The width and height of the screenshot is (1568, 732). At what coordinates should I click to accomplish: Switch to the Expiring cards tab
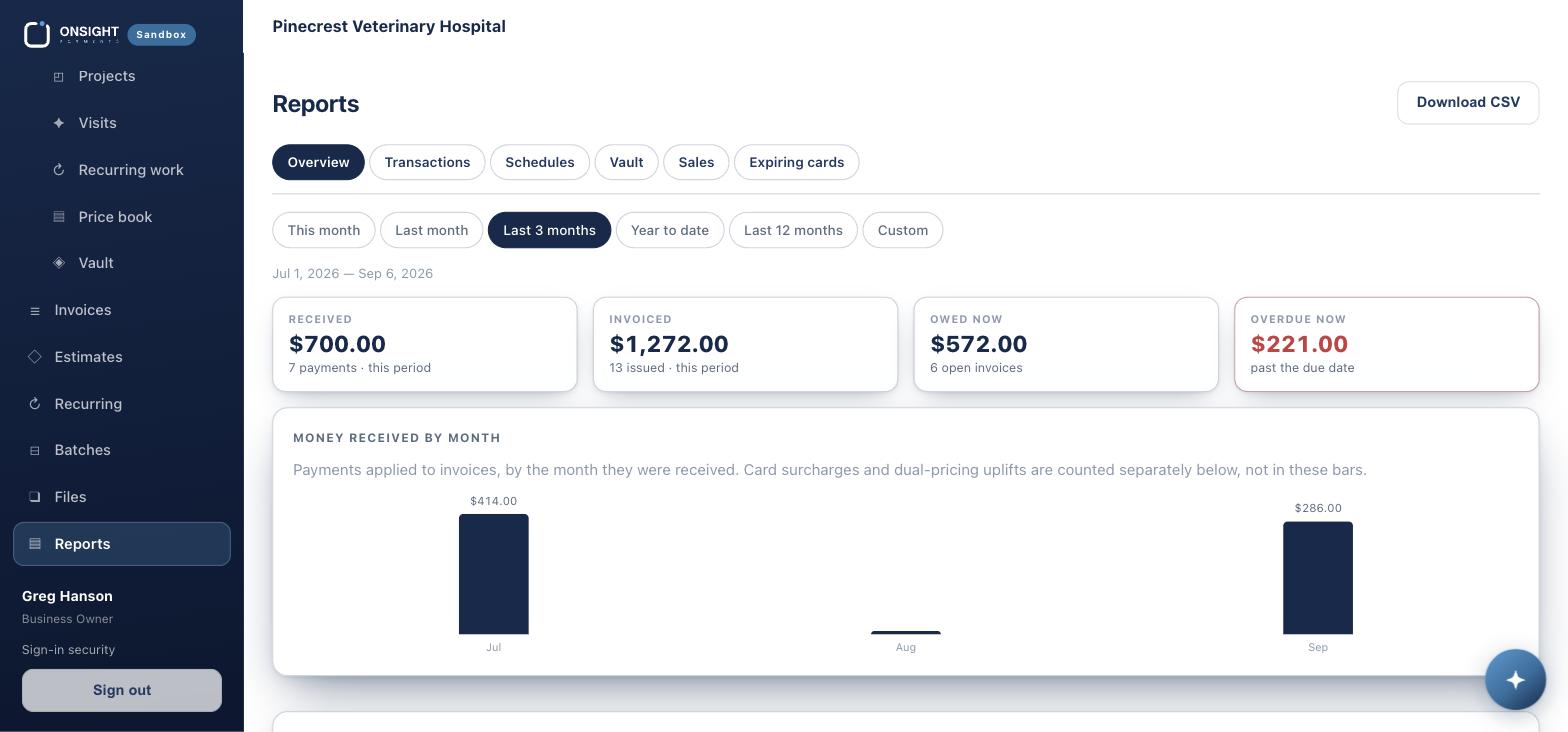pyautogui.click(x=796, y=162)
